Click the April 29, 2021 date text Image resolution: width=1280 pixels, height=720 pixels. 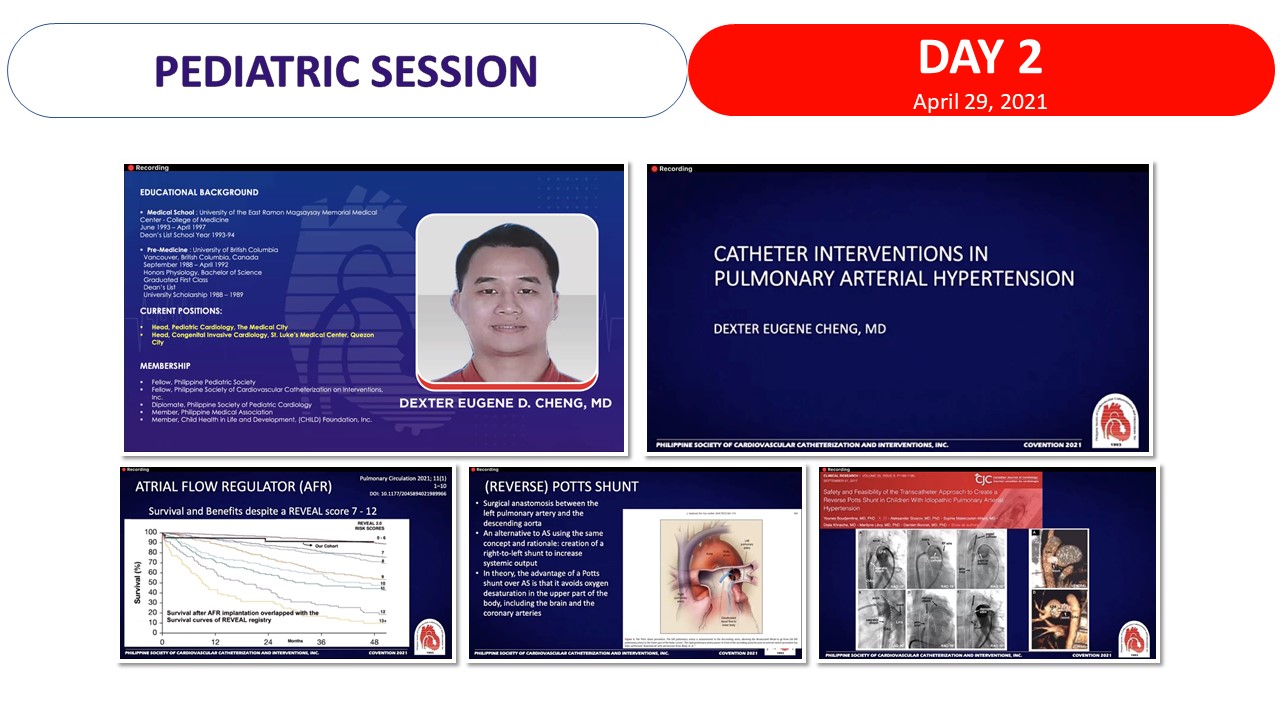point(979,101)
